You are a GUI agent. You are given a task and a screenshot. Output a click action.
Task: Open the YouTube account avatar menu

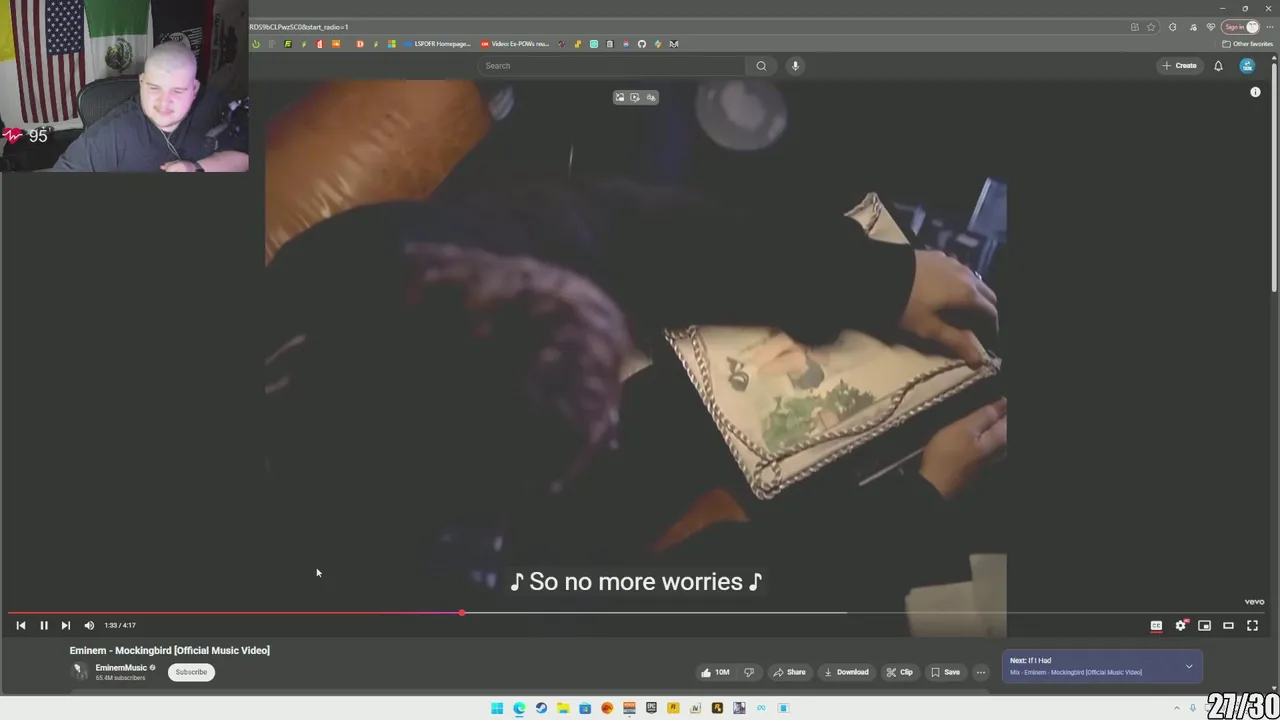coord(1247,66)
